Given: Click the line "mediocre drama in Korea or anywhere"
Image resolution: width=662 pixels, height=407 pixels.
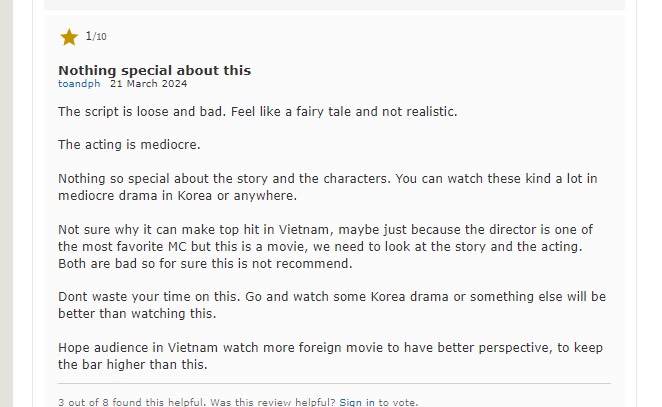Looking at the screenshot, I should 177,196.
